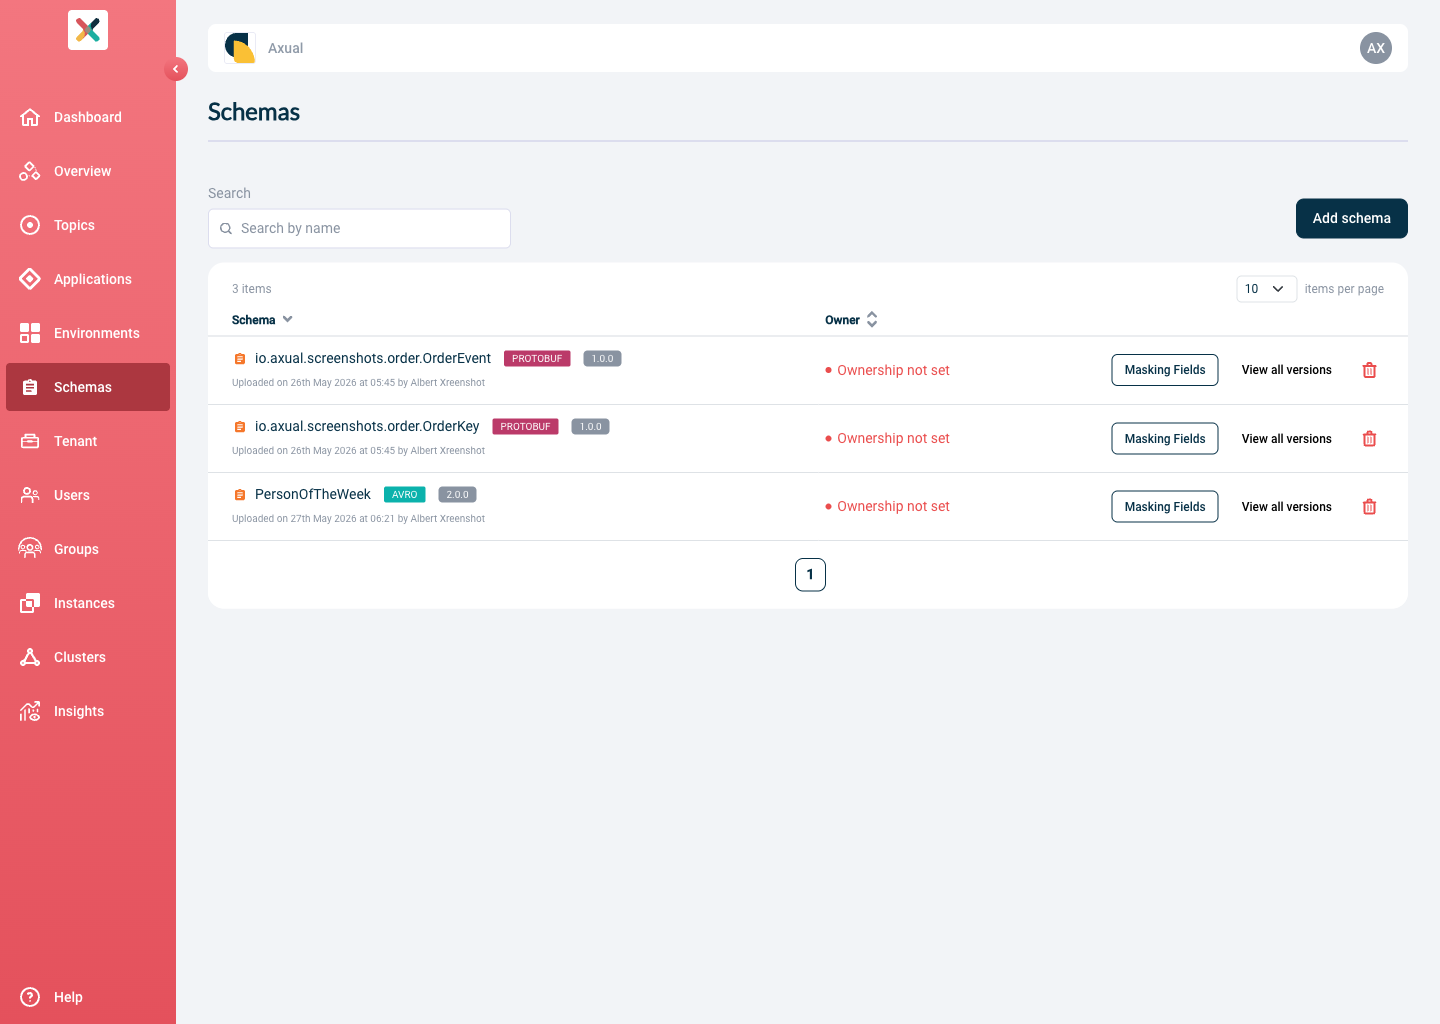Click the Overview shapes icon
The width and height of the screenshot is (1440, 1024).
(30, 171)
